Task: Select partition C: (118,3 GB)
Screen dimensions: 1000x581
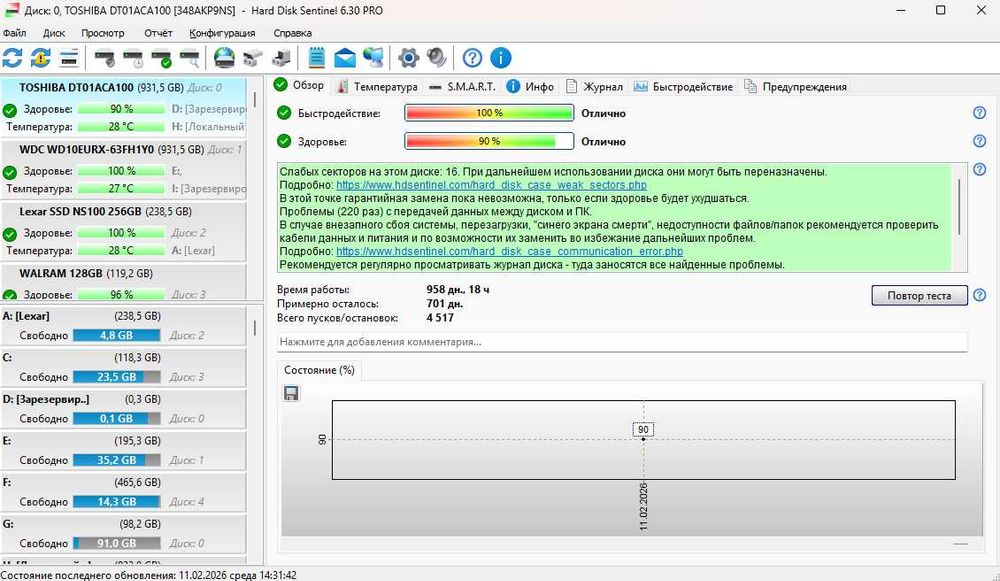Action: [123, 367]
